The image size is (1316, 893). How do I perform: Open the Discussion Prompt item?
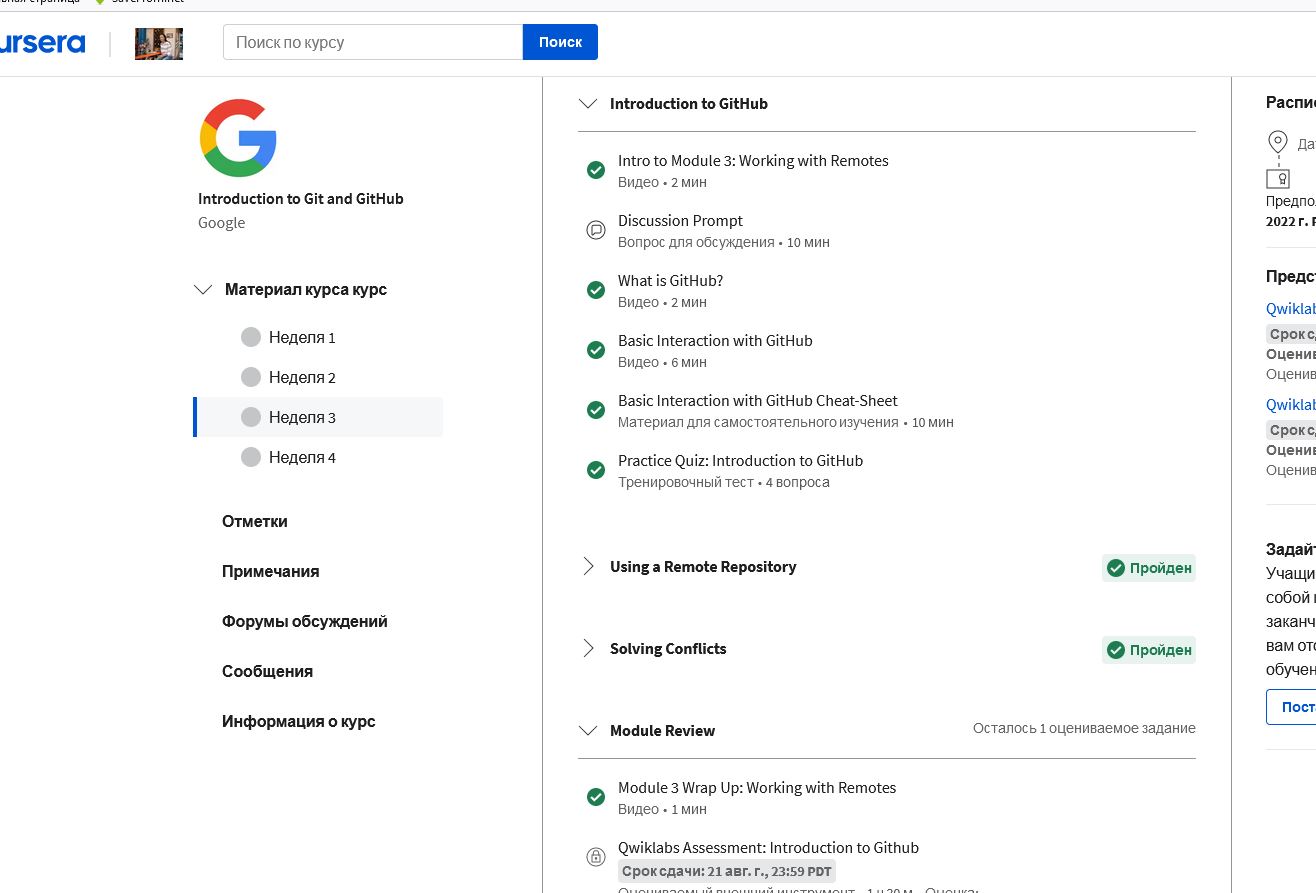(x=680, y=220)
